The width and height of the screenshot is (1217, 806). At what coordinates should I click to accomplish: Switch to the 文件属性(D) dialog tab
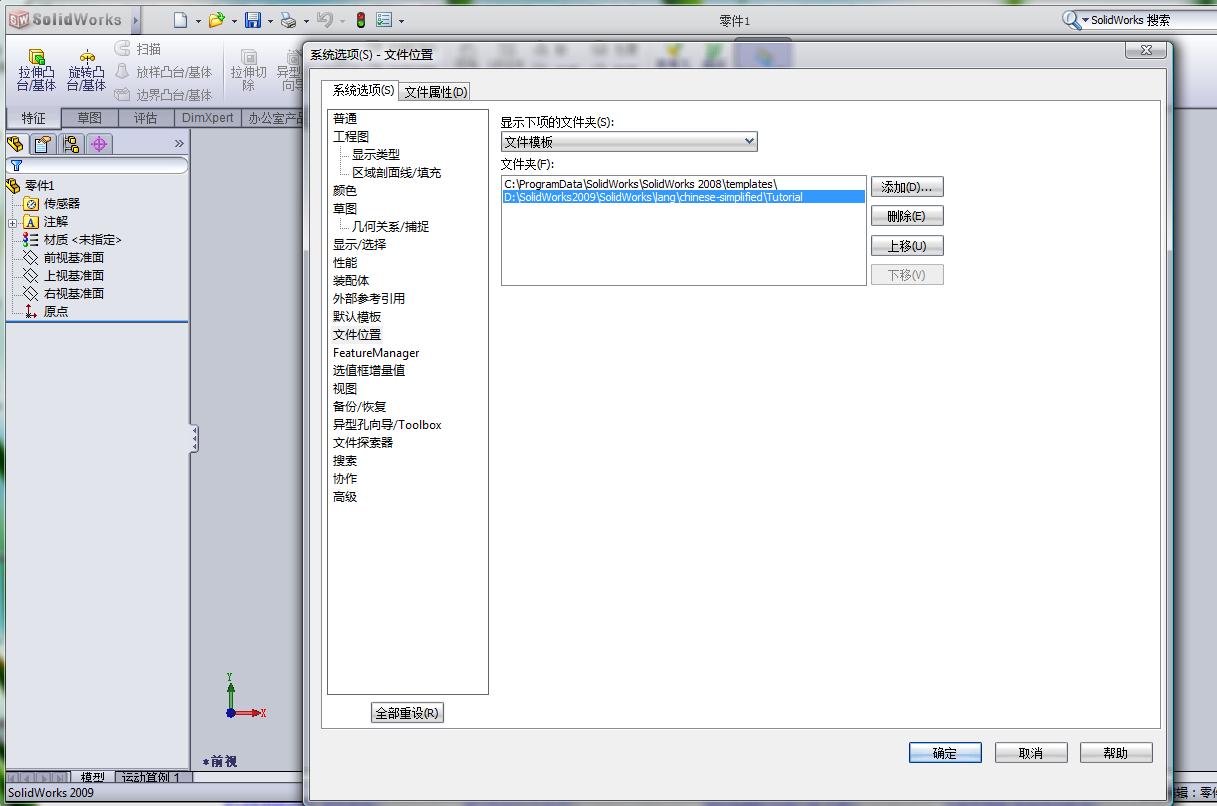click(x=435, y=92)
